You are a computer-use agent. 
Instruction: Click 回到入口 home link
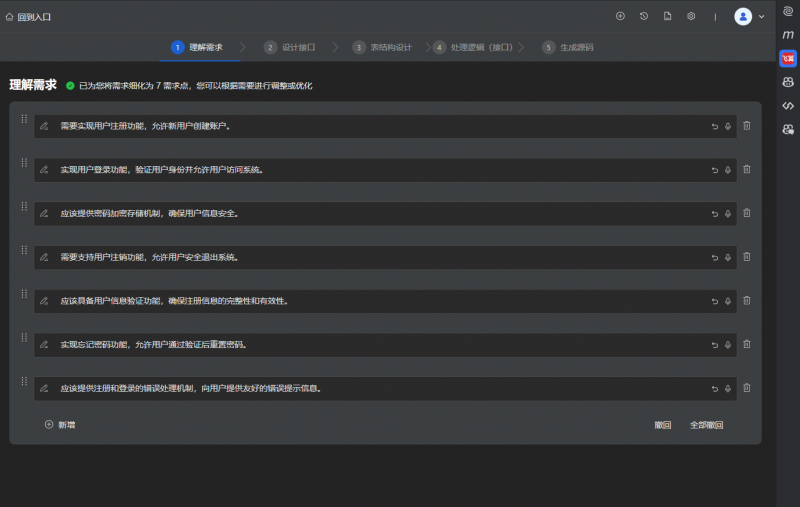click(28, 17)
